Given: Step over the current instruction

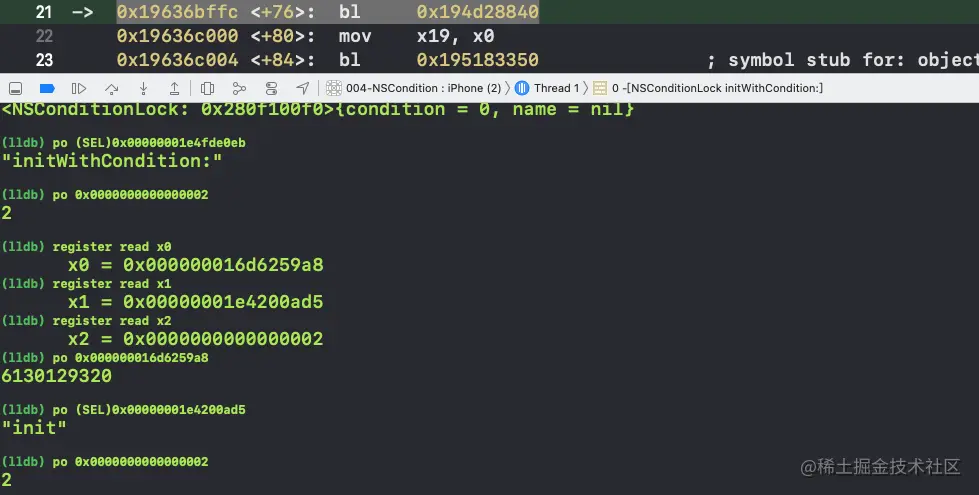Looking at the screenshot, I should click(x=112, y=89).
